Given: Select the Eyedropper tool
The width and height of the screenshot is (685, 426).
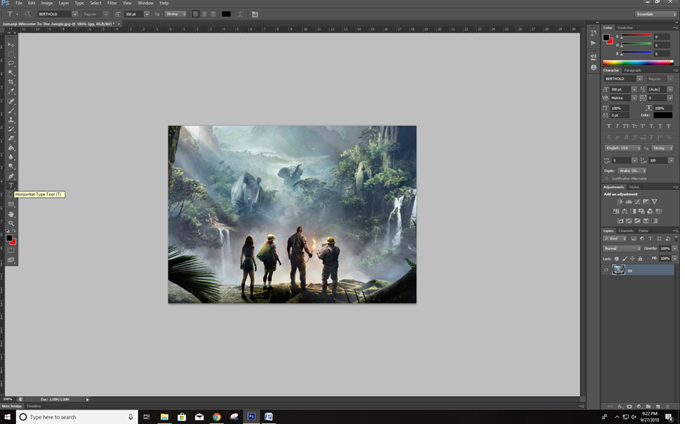Looking at the screenshot, I should 11,91.
